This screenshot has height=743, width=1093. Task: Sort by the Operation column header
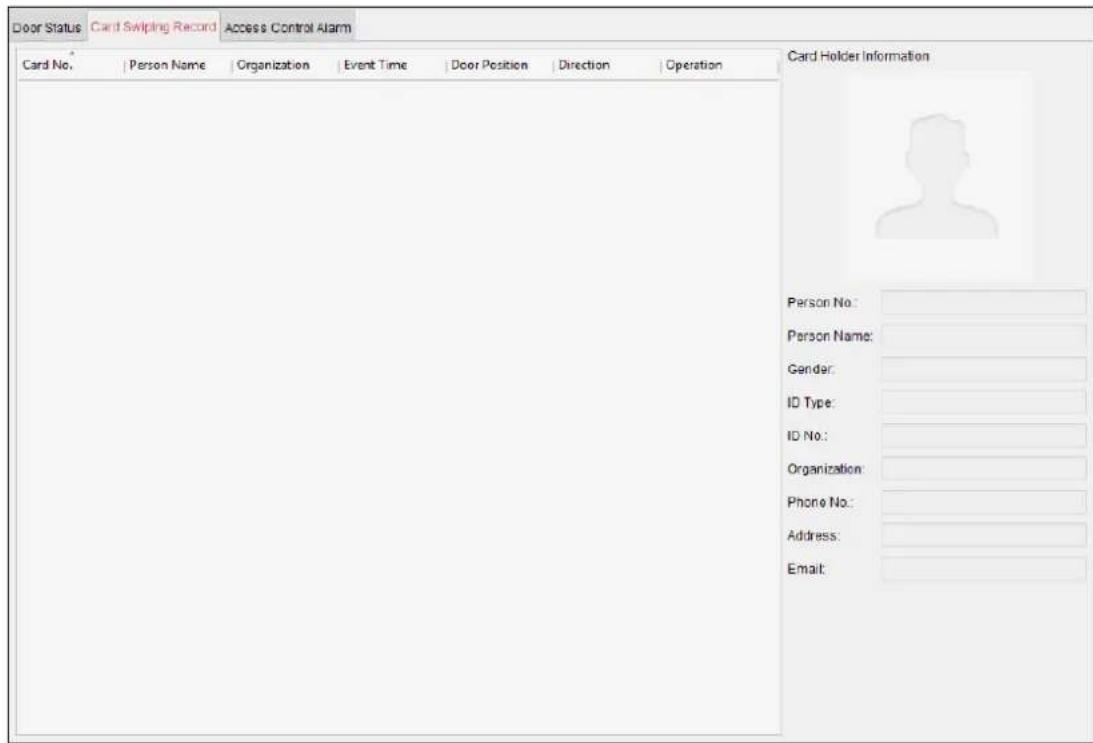tap(719, 65)
